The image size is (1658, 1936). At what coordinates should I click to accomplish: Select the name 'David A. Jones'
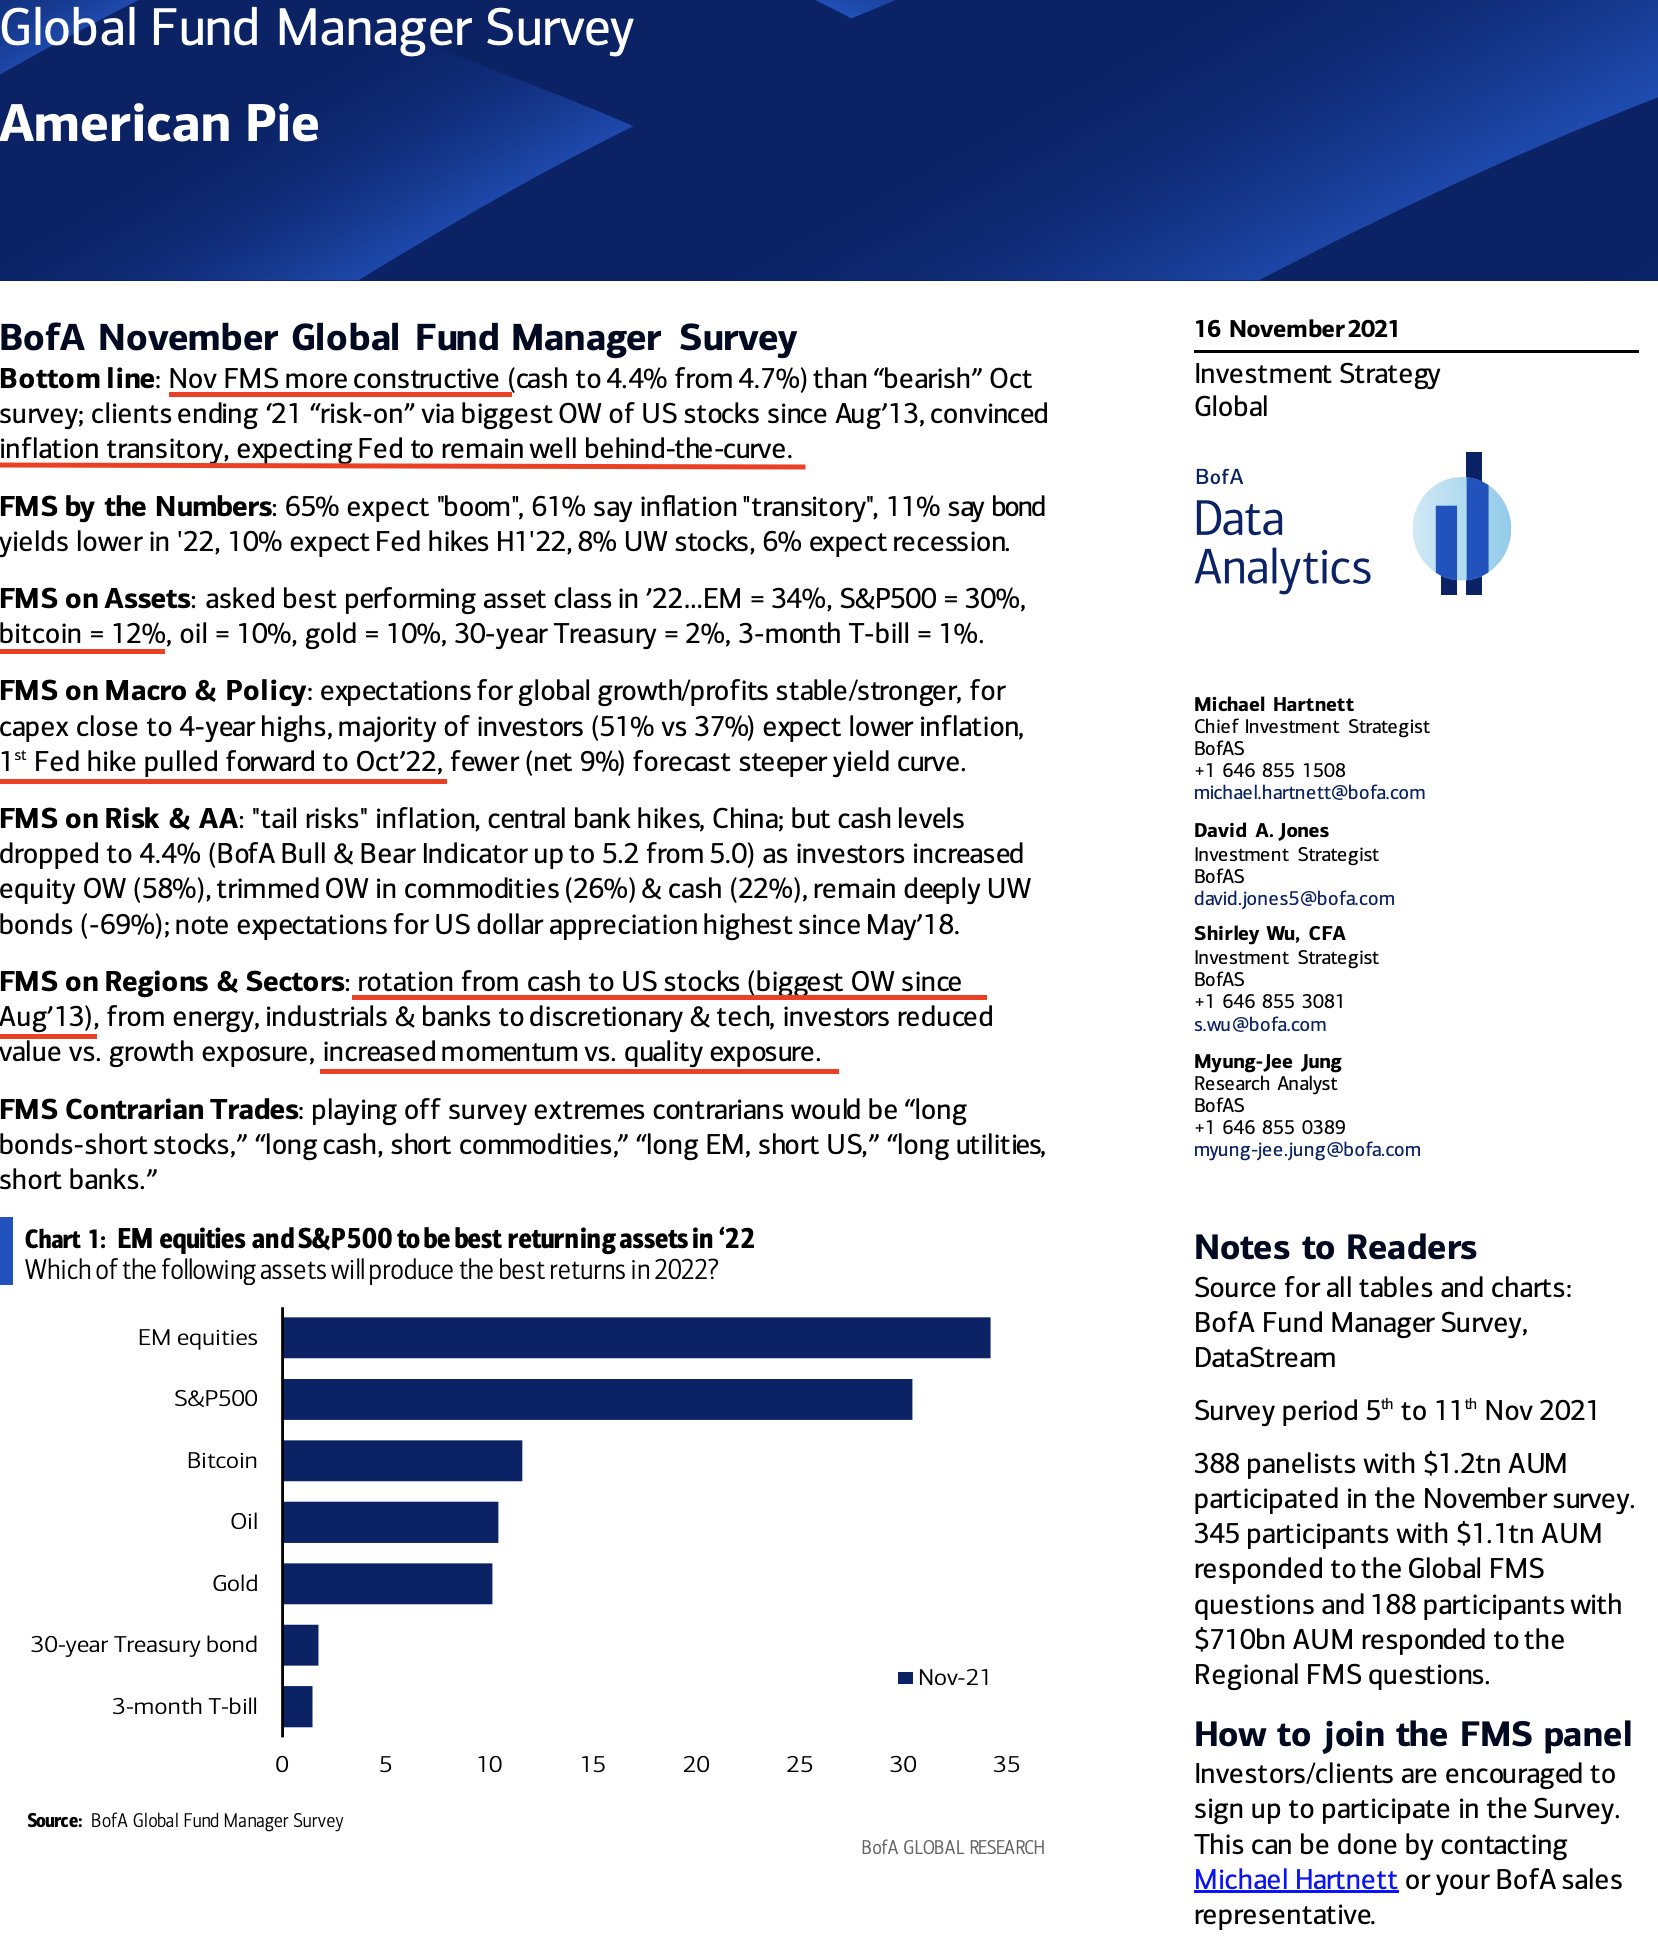[x=1261, y=830]
